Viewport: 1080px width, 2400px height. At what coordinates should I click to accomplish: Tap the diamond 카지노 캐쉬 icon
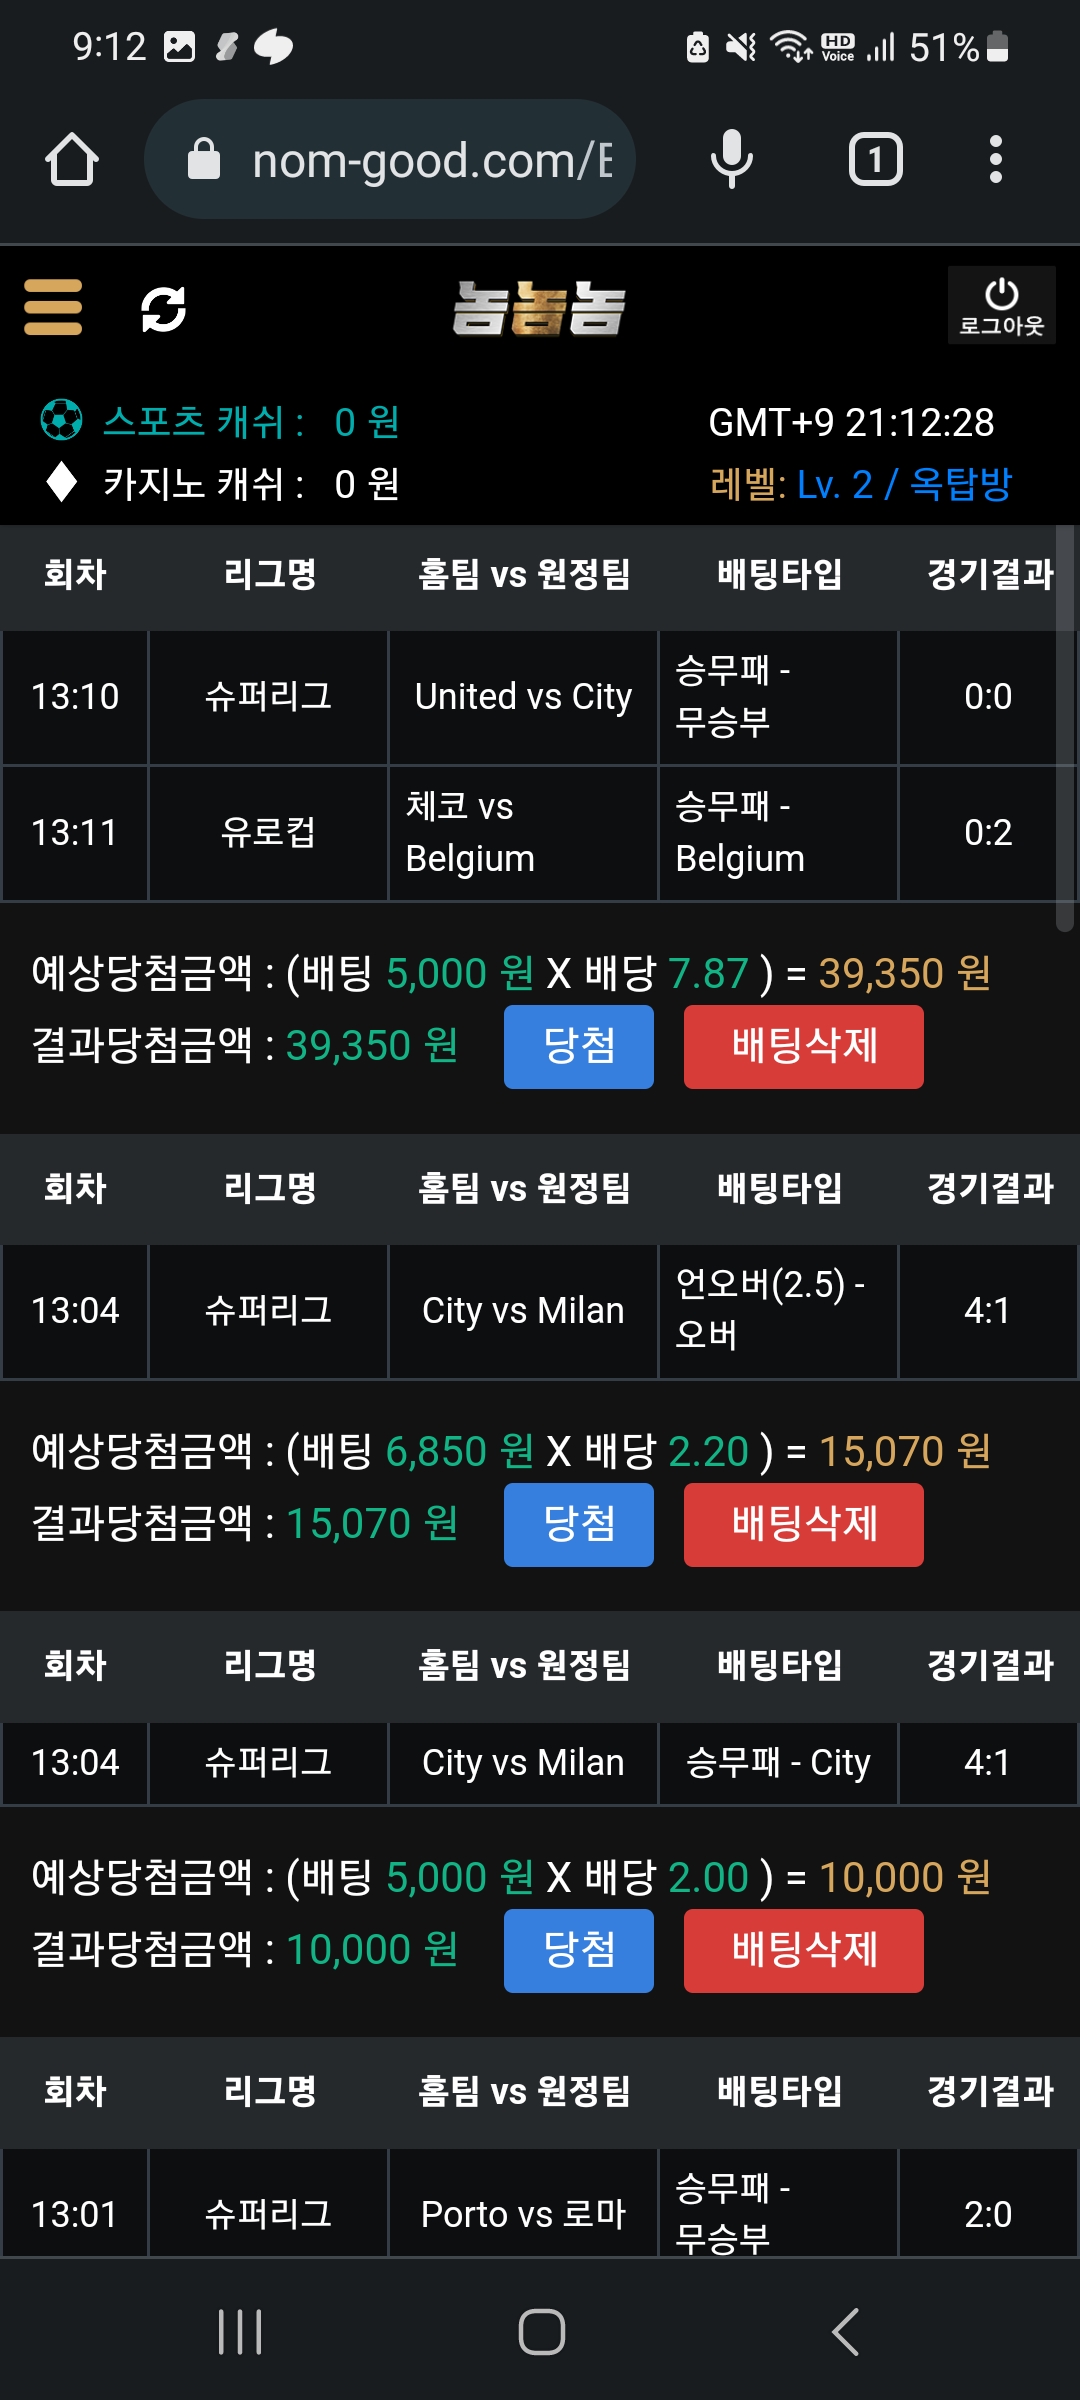tap(62, 482)
